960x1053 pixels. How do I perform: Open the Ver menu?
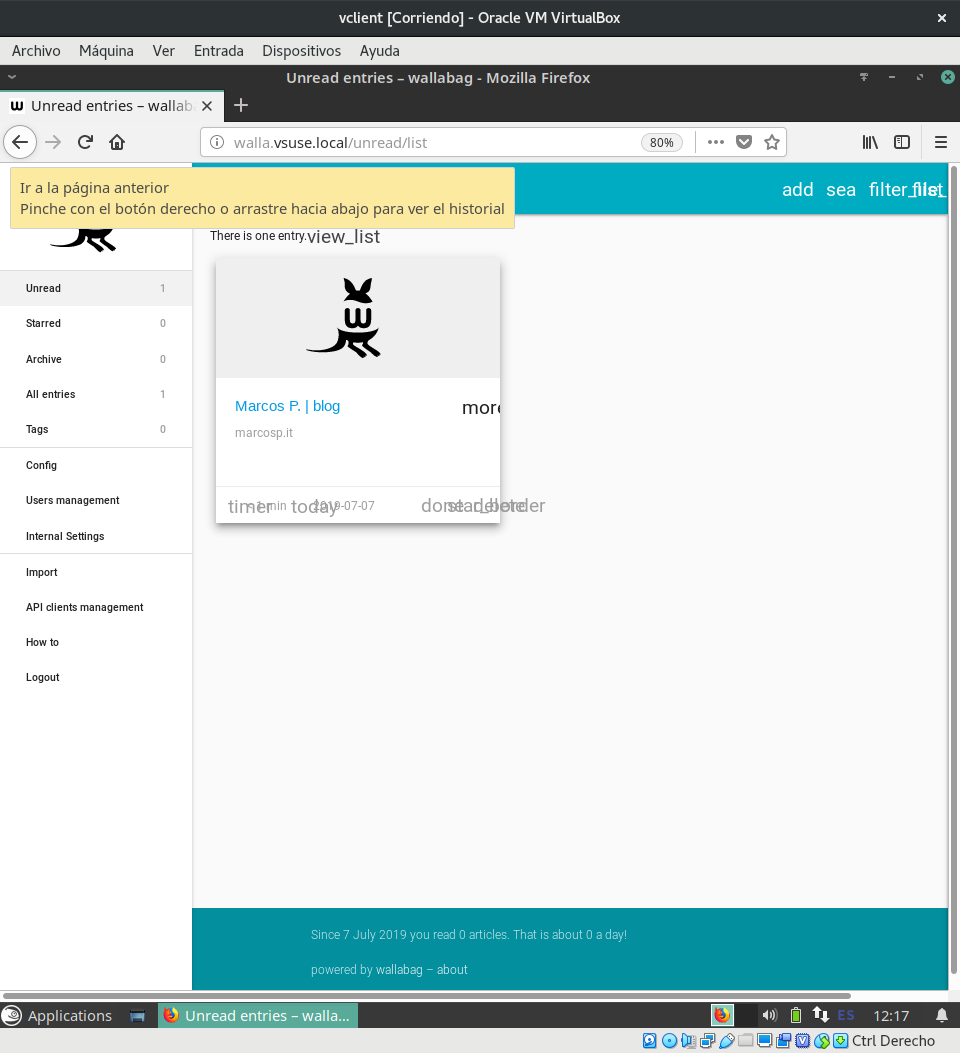coord(163,51)
